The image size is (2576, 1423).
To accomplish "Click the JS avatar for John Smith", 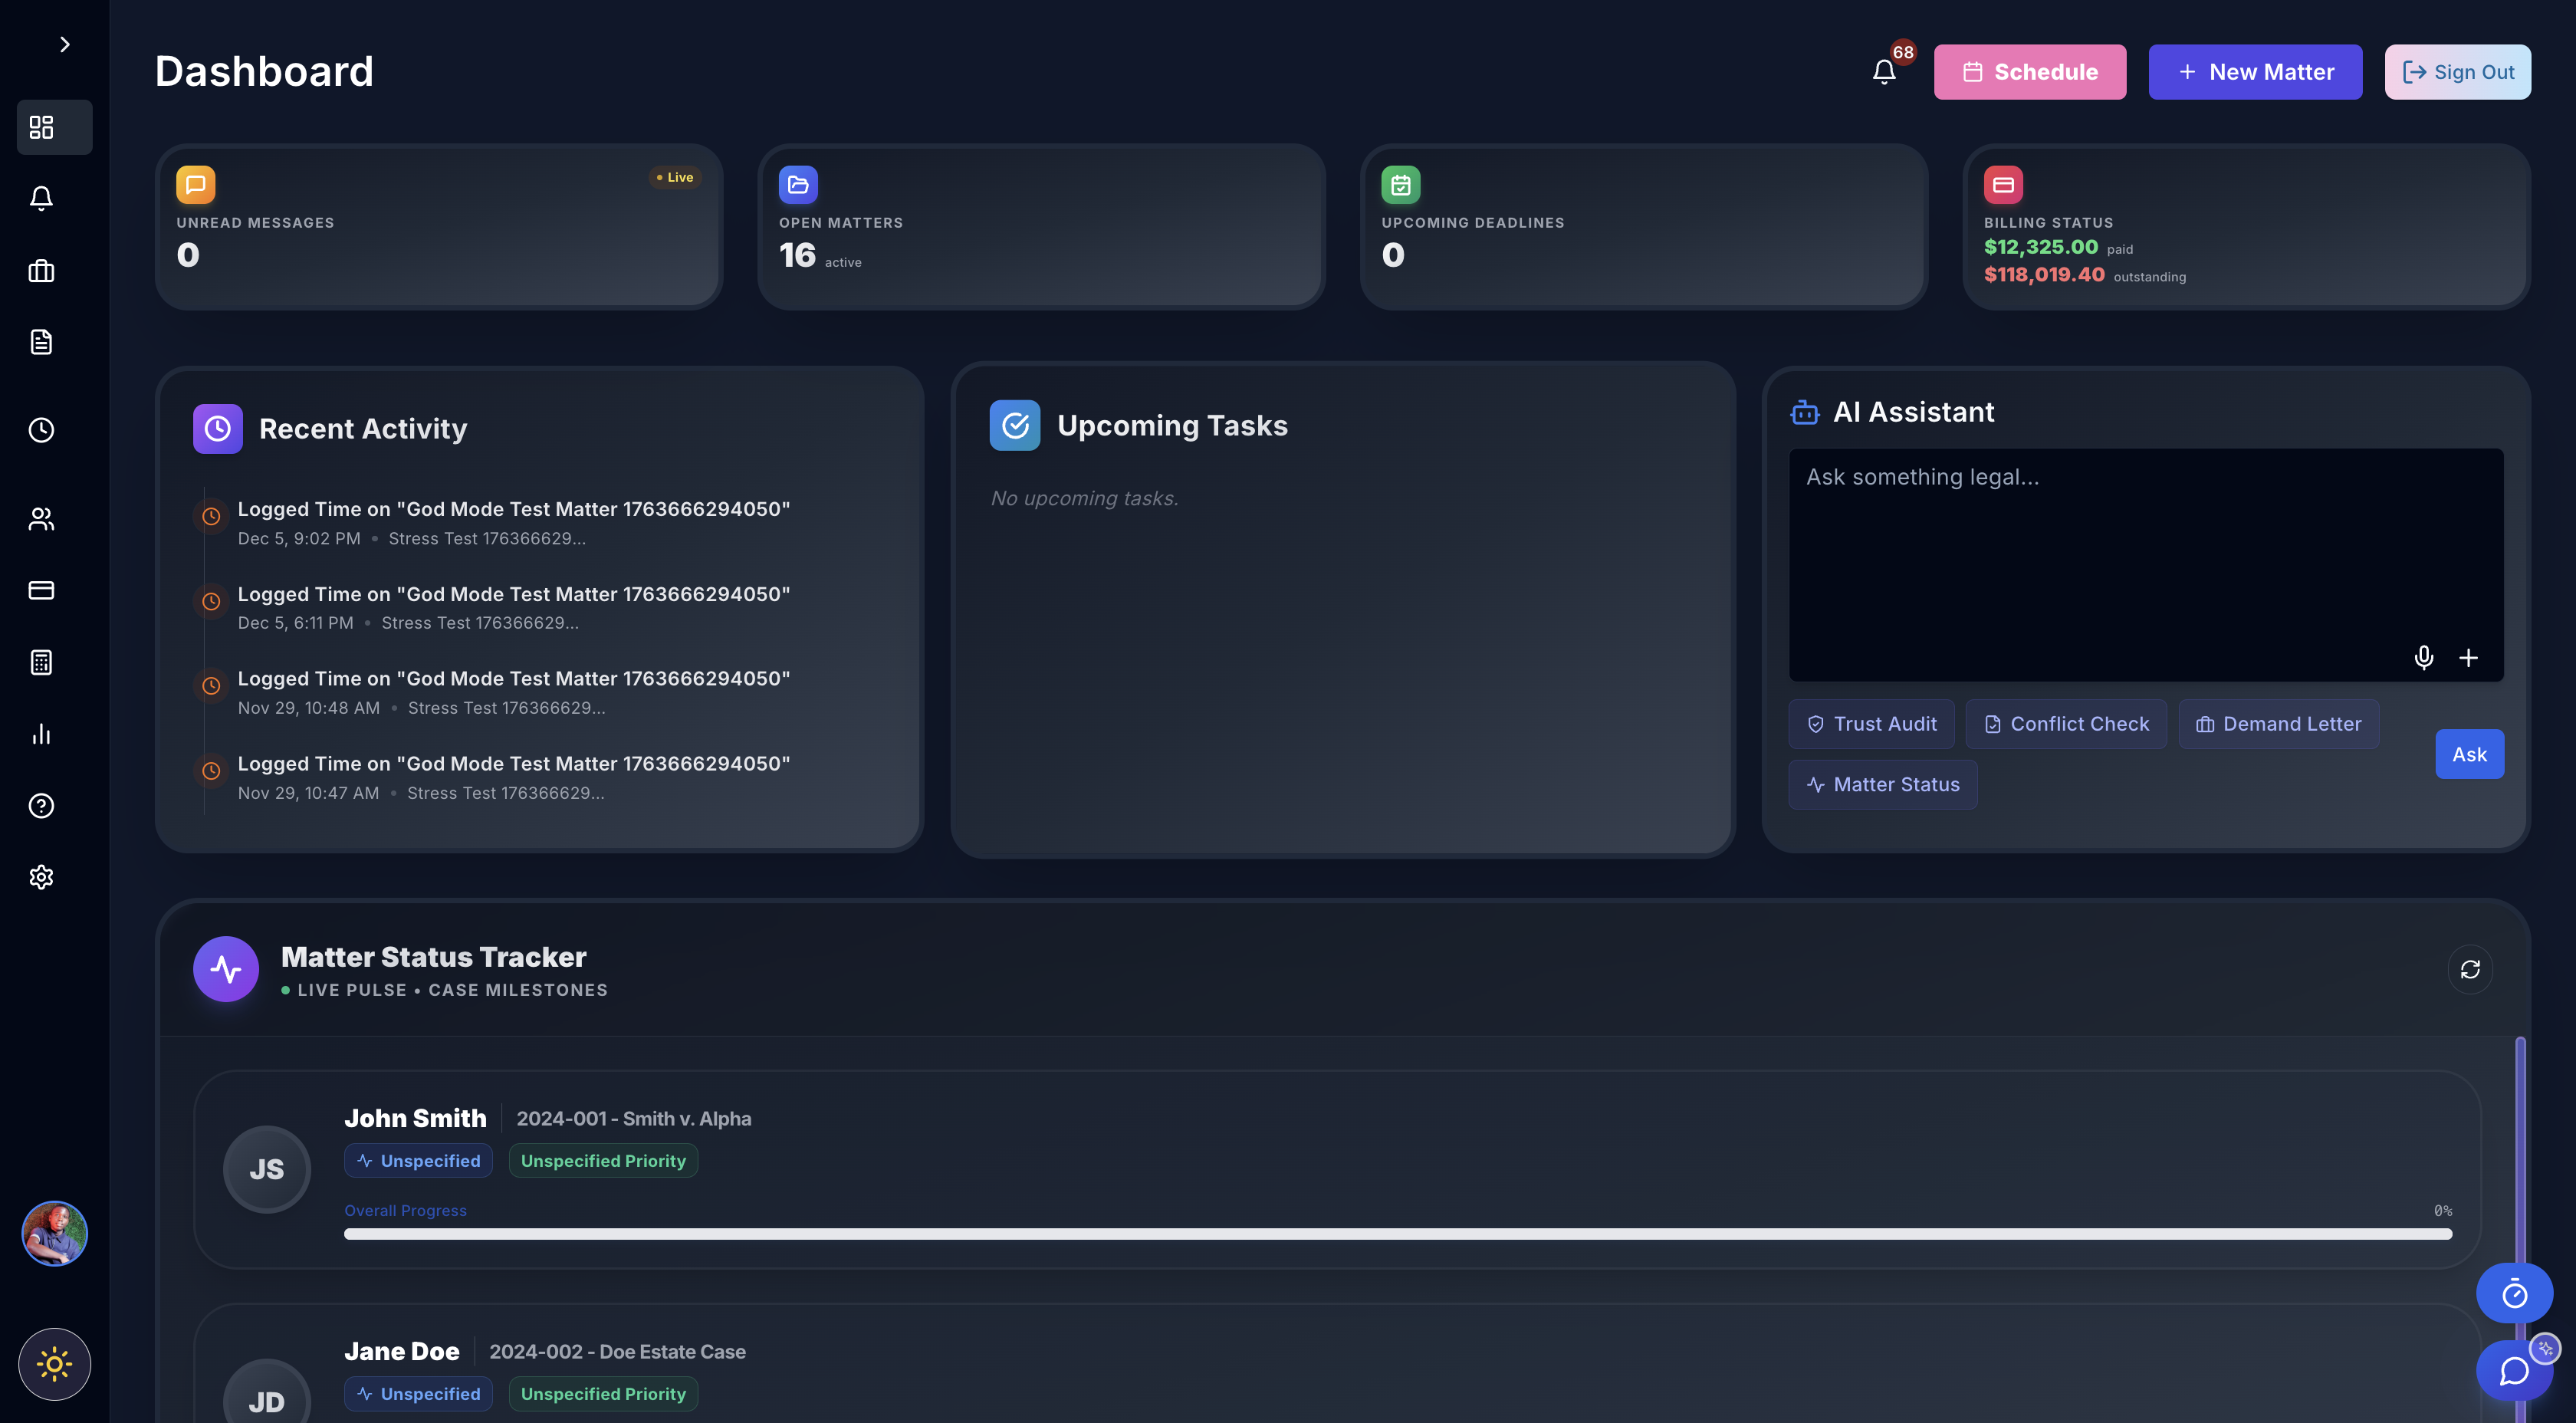I will [x=267, y=1169].
